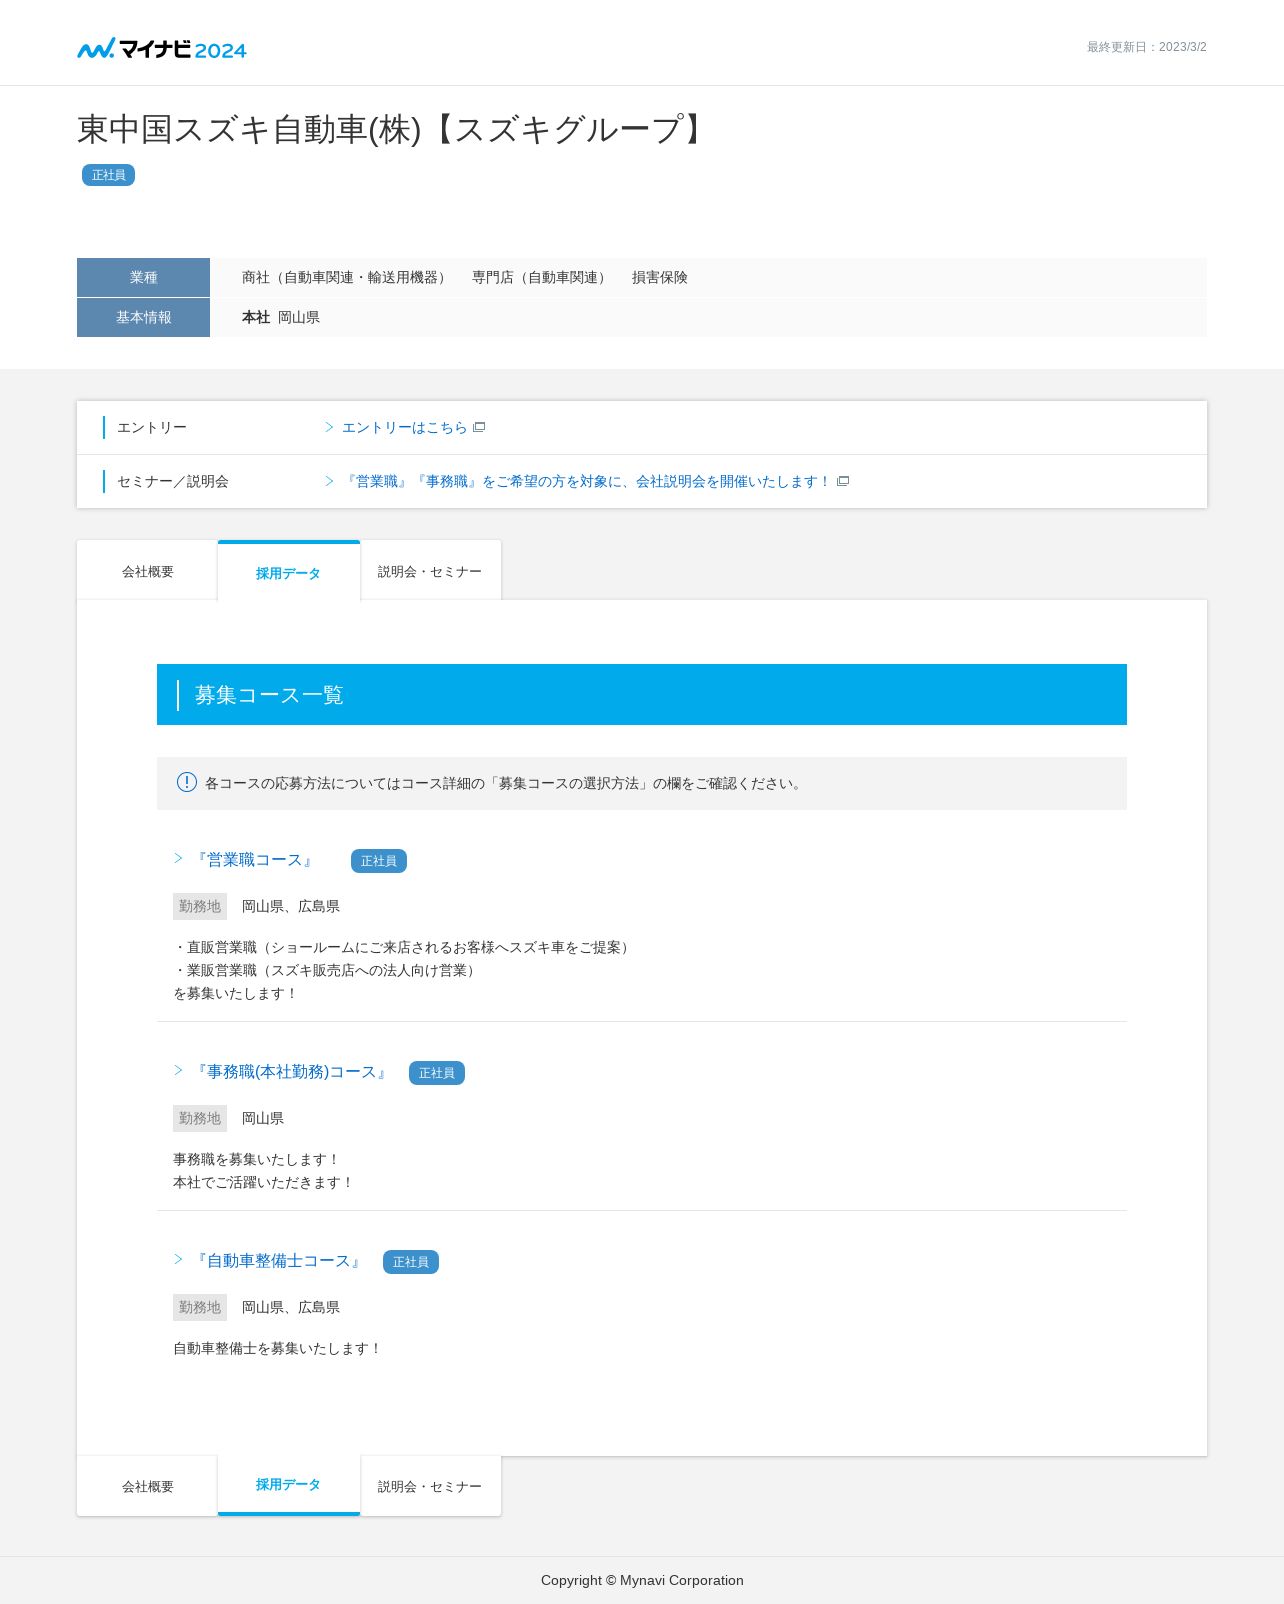Click 損害保険 industry text
Image resolution: width=1284 pixels, height=1604 pixels.
coord(660,277)
